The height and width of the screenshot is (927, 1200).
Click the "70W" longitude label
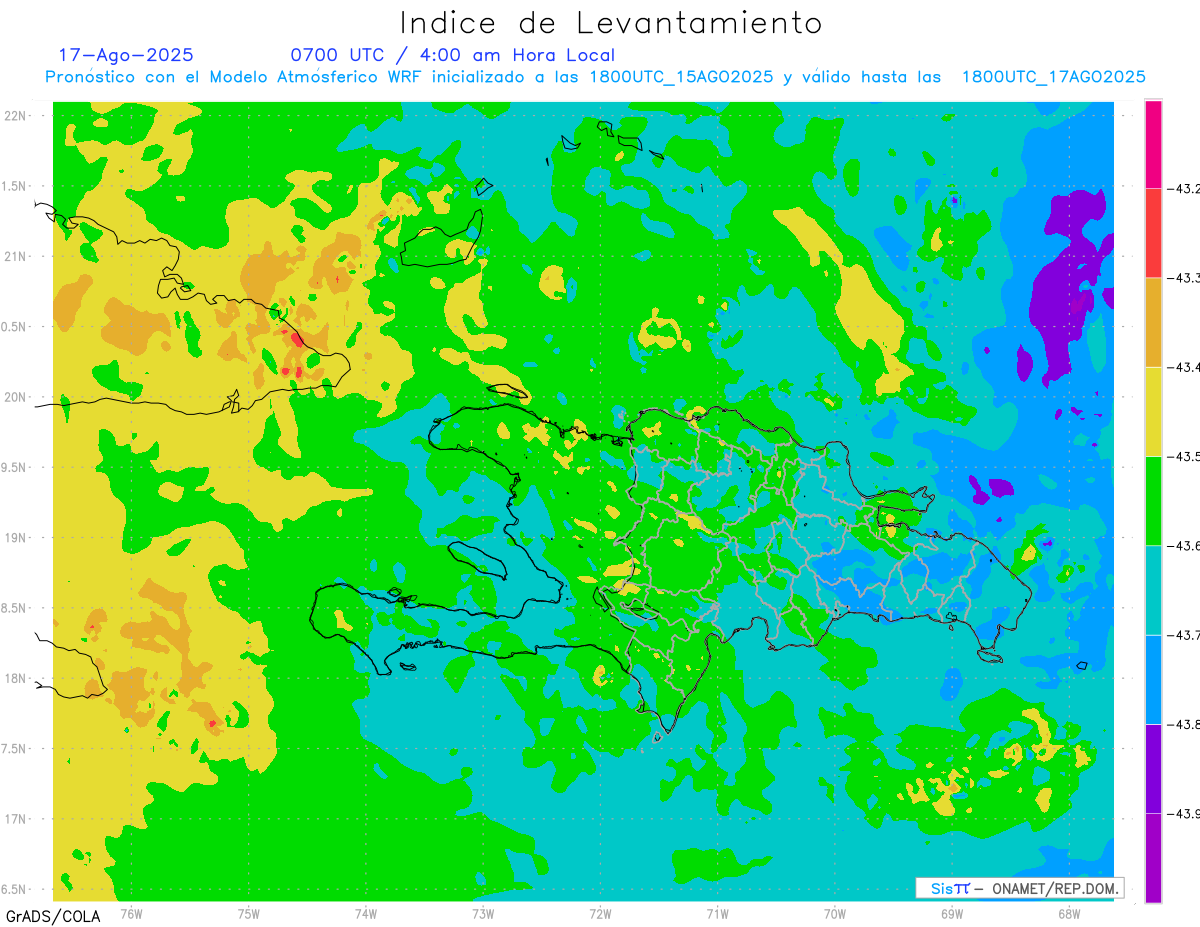834,913
